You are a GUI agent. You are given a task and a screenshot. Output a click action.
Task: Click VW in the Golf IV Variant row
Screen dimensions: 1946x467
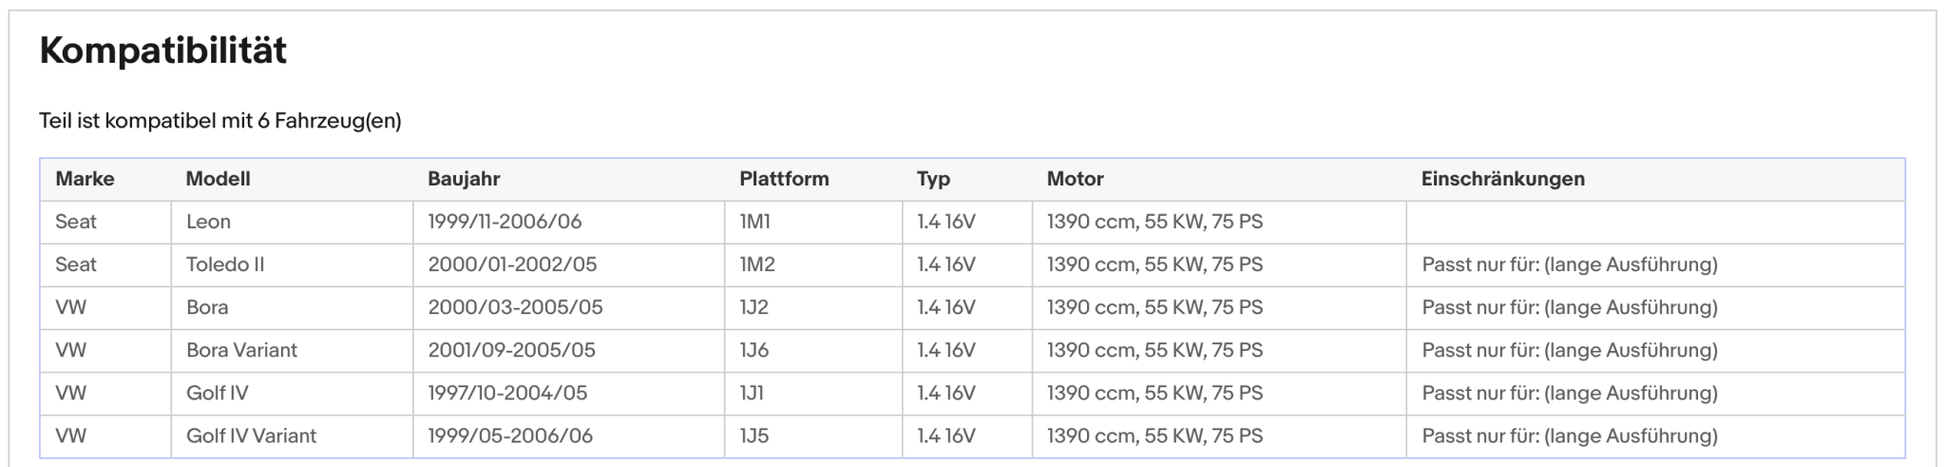(71, 437)
